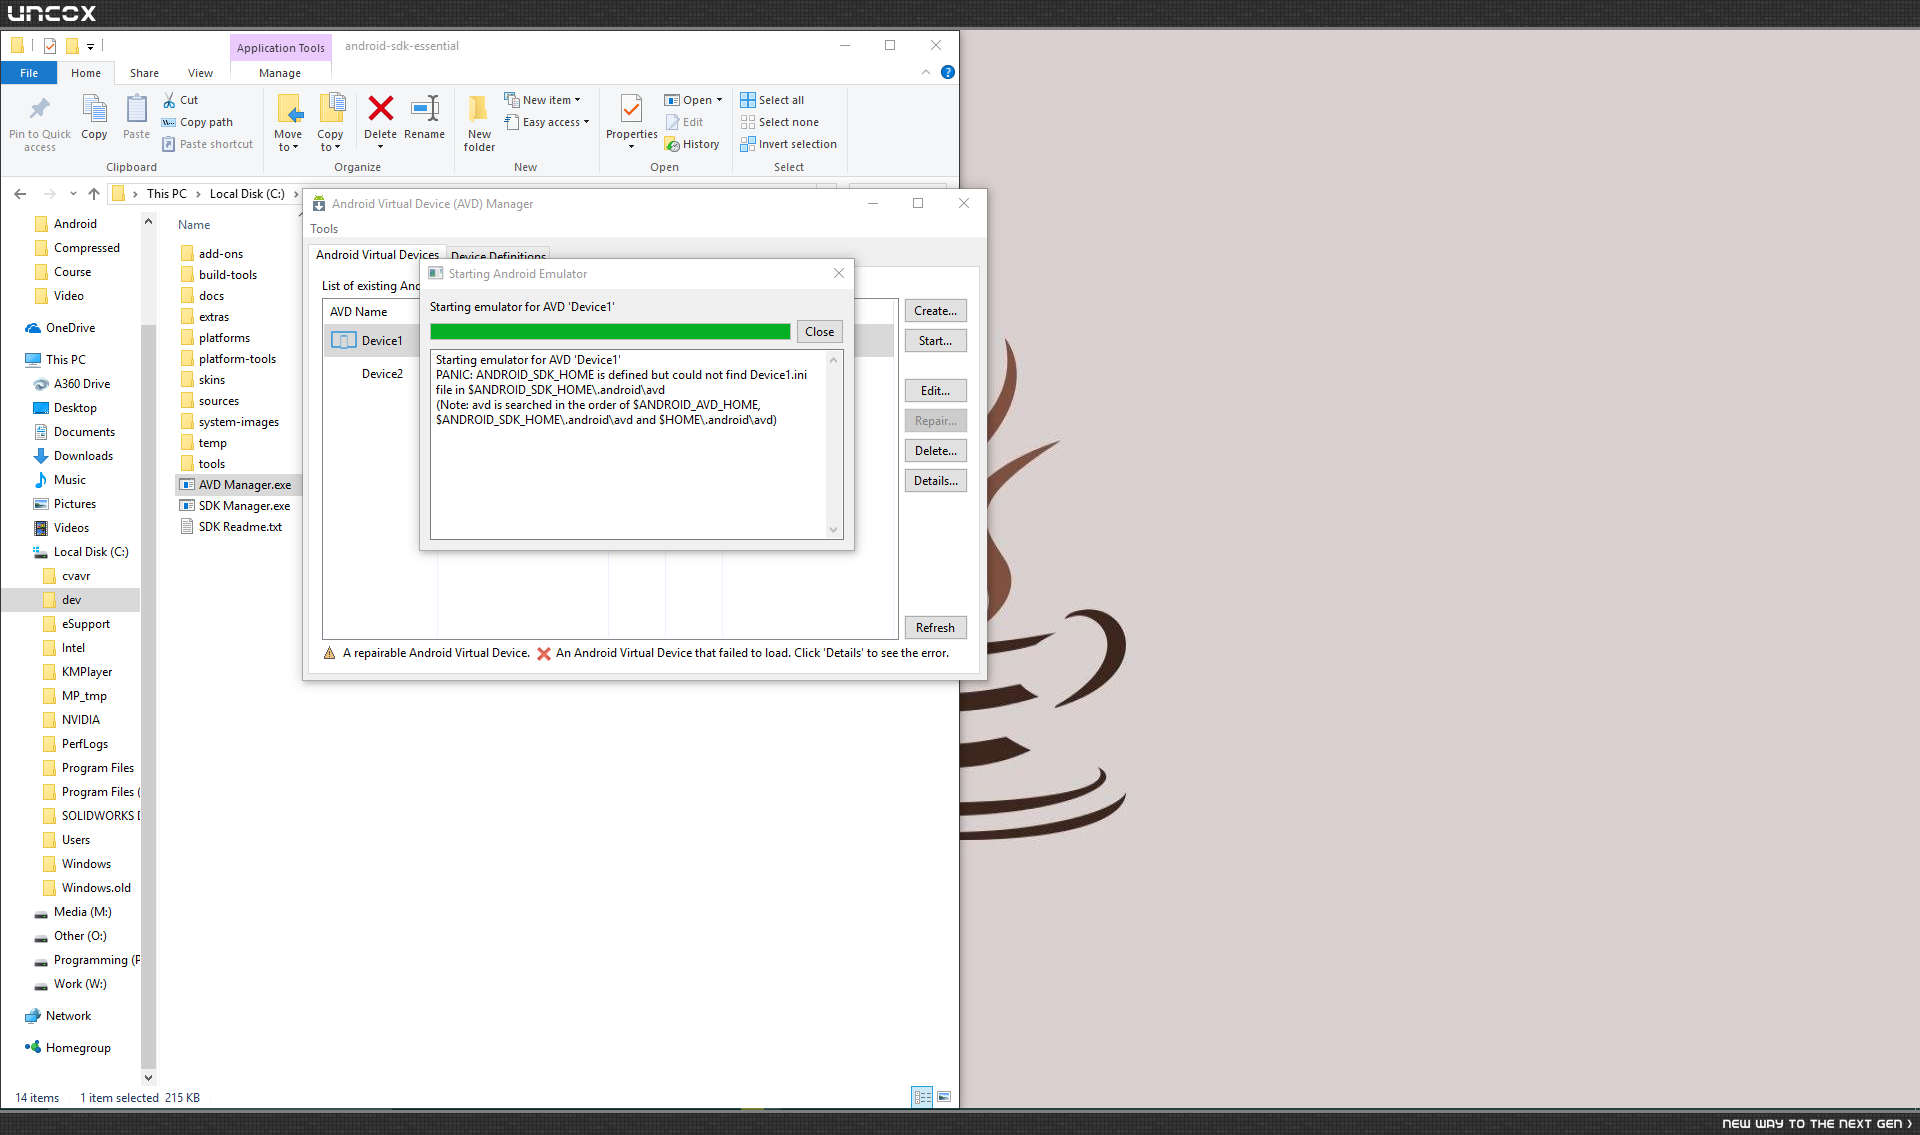1920x1135 pixels.
Task: Collapse the Explorer ribbon chevron
Action: [926, 72]
